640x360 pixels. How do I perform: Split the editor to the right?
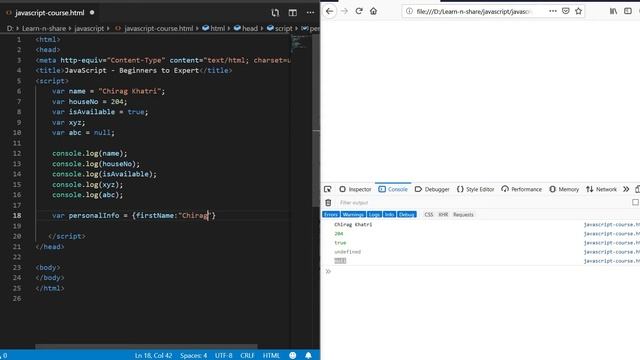point(293,13)
